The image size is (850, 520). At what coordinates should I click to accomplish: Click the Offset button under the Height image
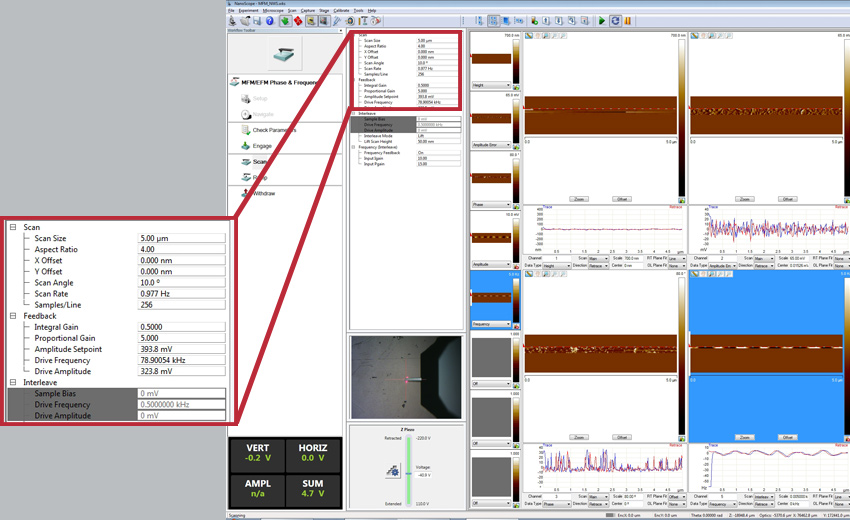point(622,199)
